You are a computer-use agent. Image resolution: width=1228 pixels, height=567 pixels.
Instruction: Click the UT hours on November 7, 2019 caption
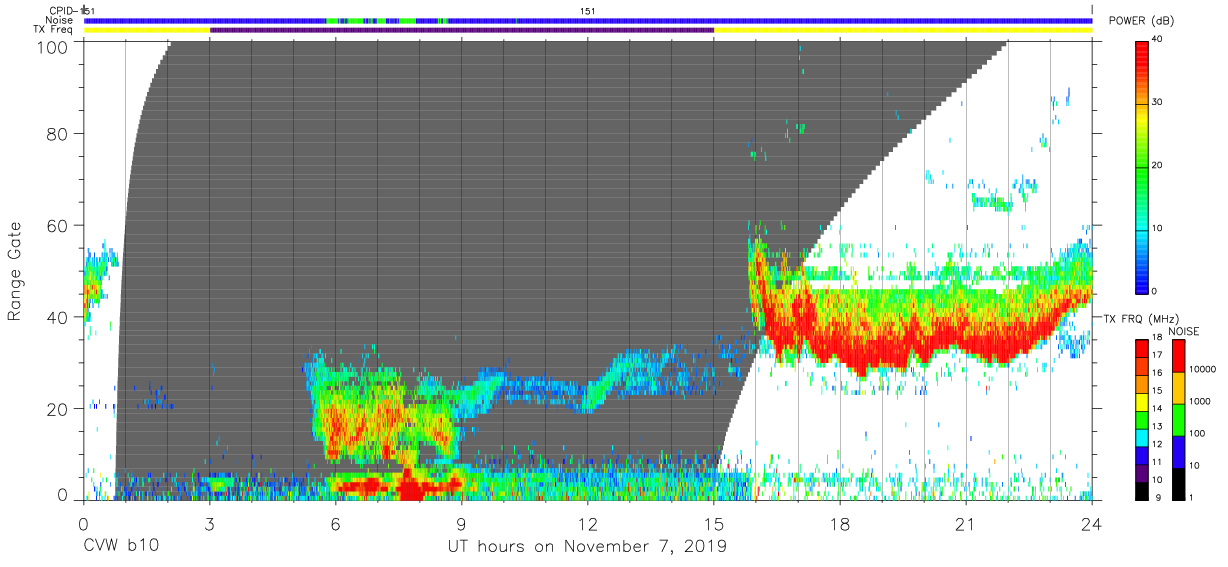(x=588, y=547)
